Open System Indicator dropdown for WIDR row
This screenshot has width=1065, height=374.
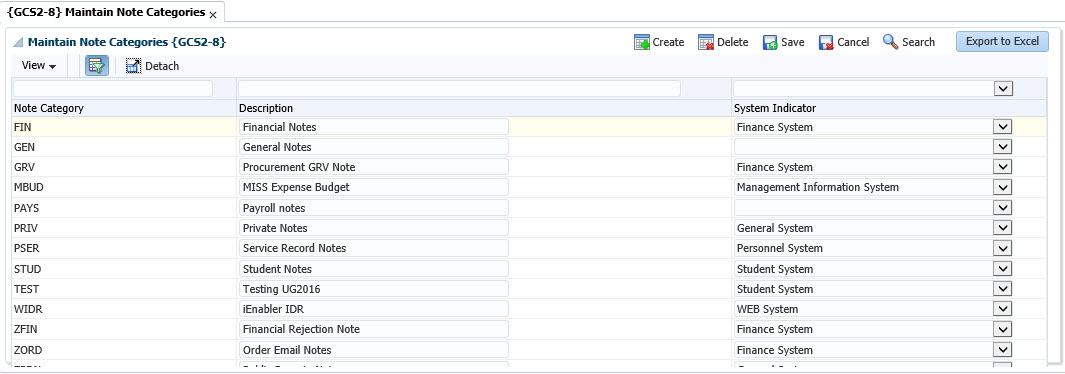(x=1003, y=310)
